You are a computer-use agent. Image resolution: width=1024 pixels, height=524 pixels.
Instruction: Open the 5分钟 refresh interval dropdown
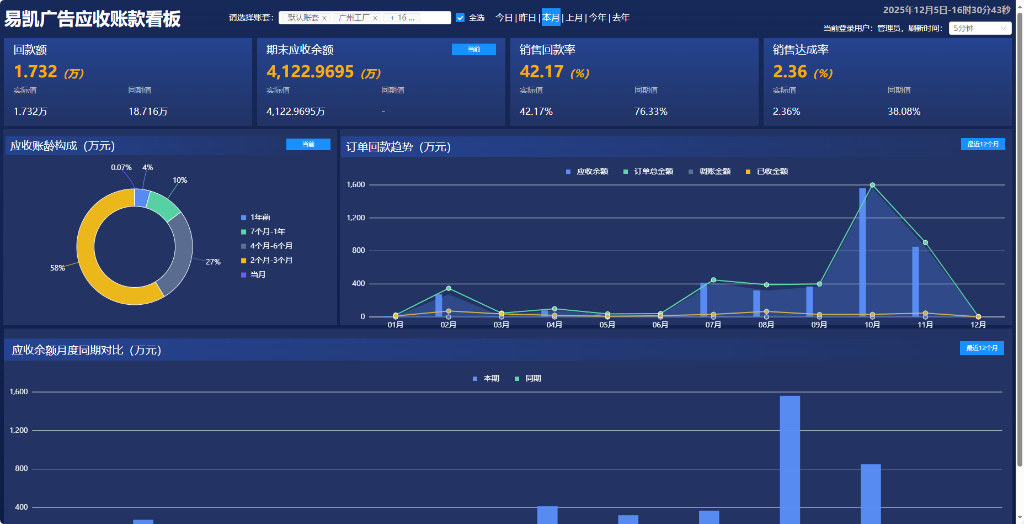(x=980, y=28)
